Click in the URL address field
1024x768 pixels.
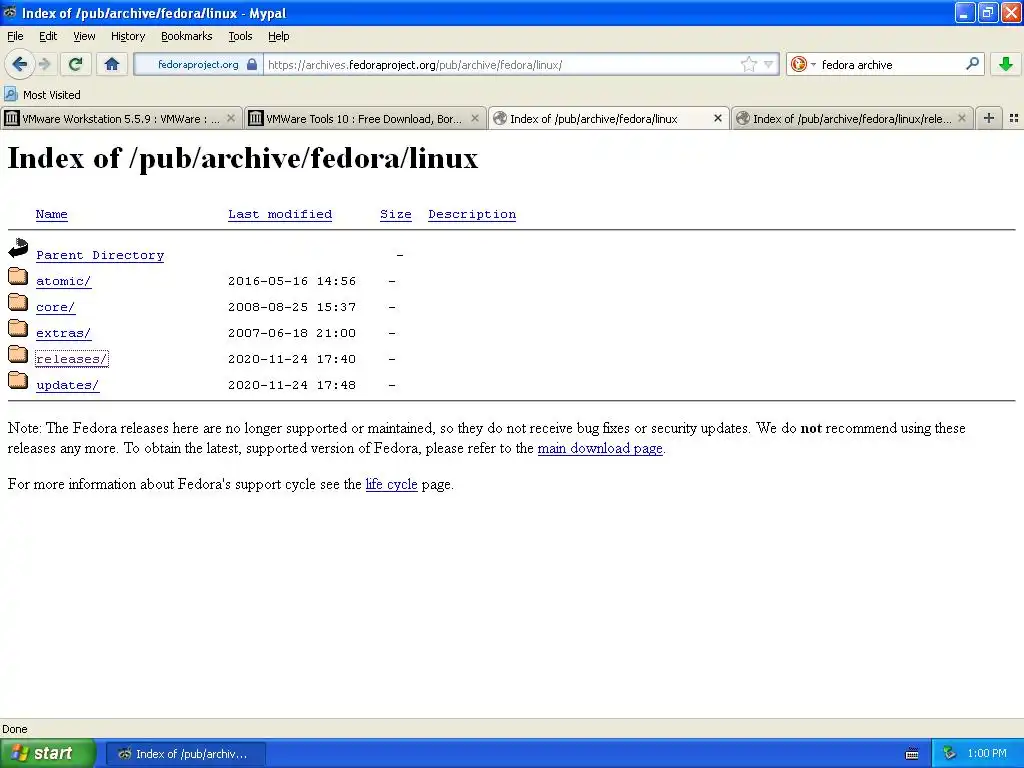(500, 65)
